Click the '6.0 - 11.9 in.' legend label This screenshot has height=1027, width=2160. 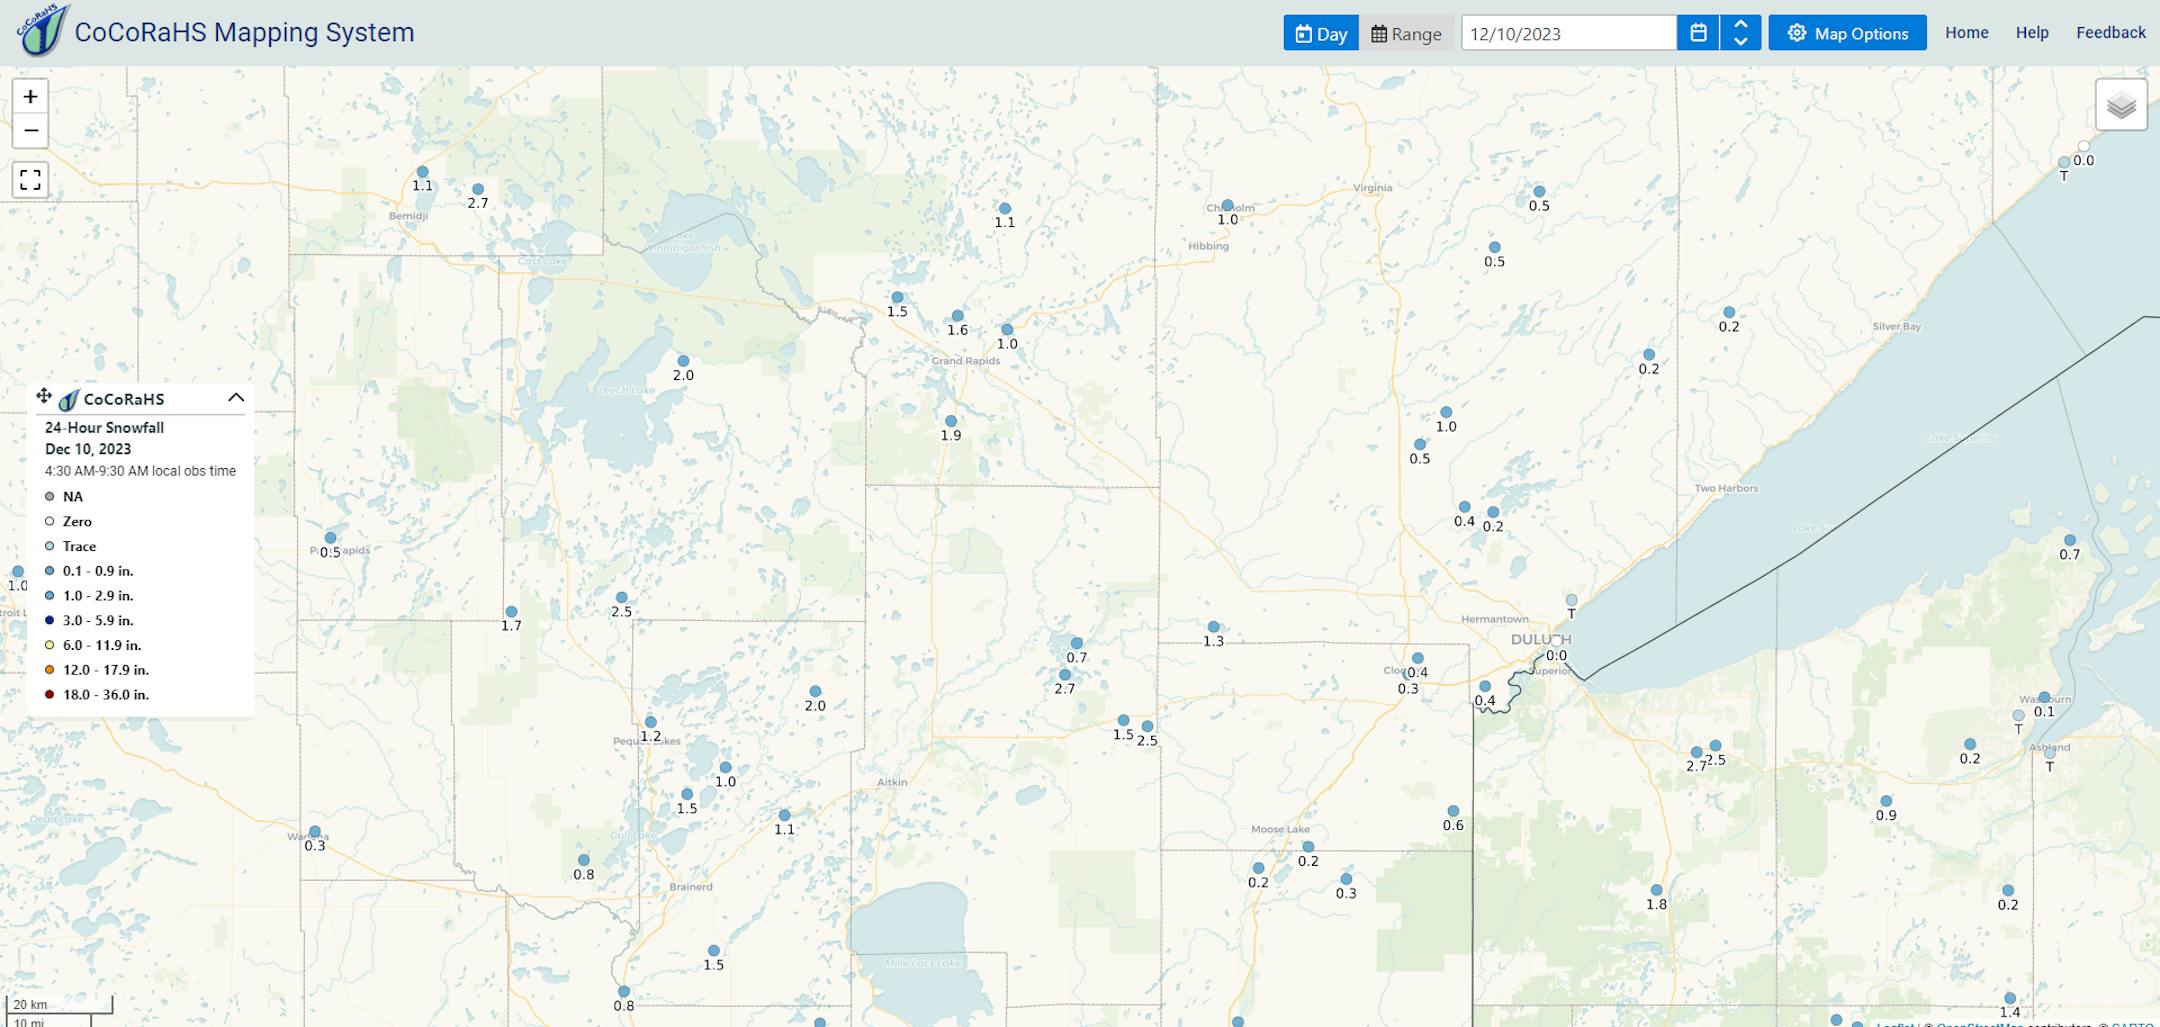point(102,645)
